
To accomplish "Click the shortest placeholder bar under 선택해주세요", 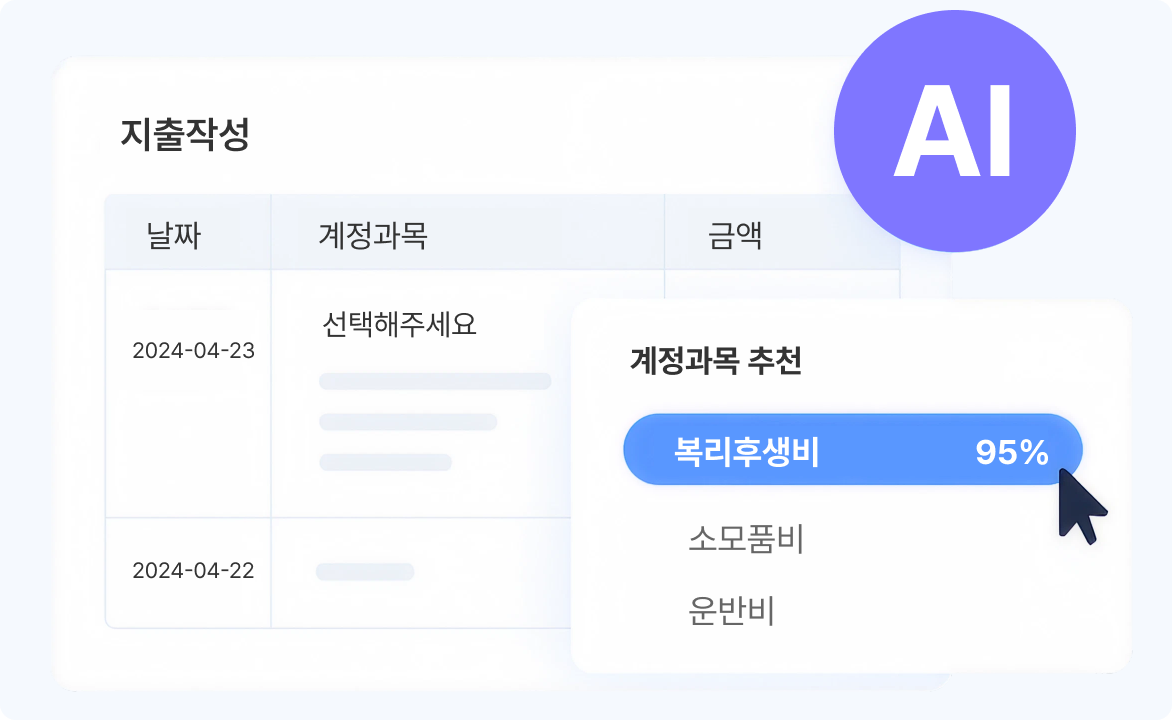I will pos(385,462).
